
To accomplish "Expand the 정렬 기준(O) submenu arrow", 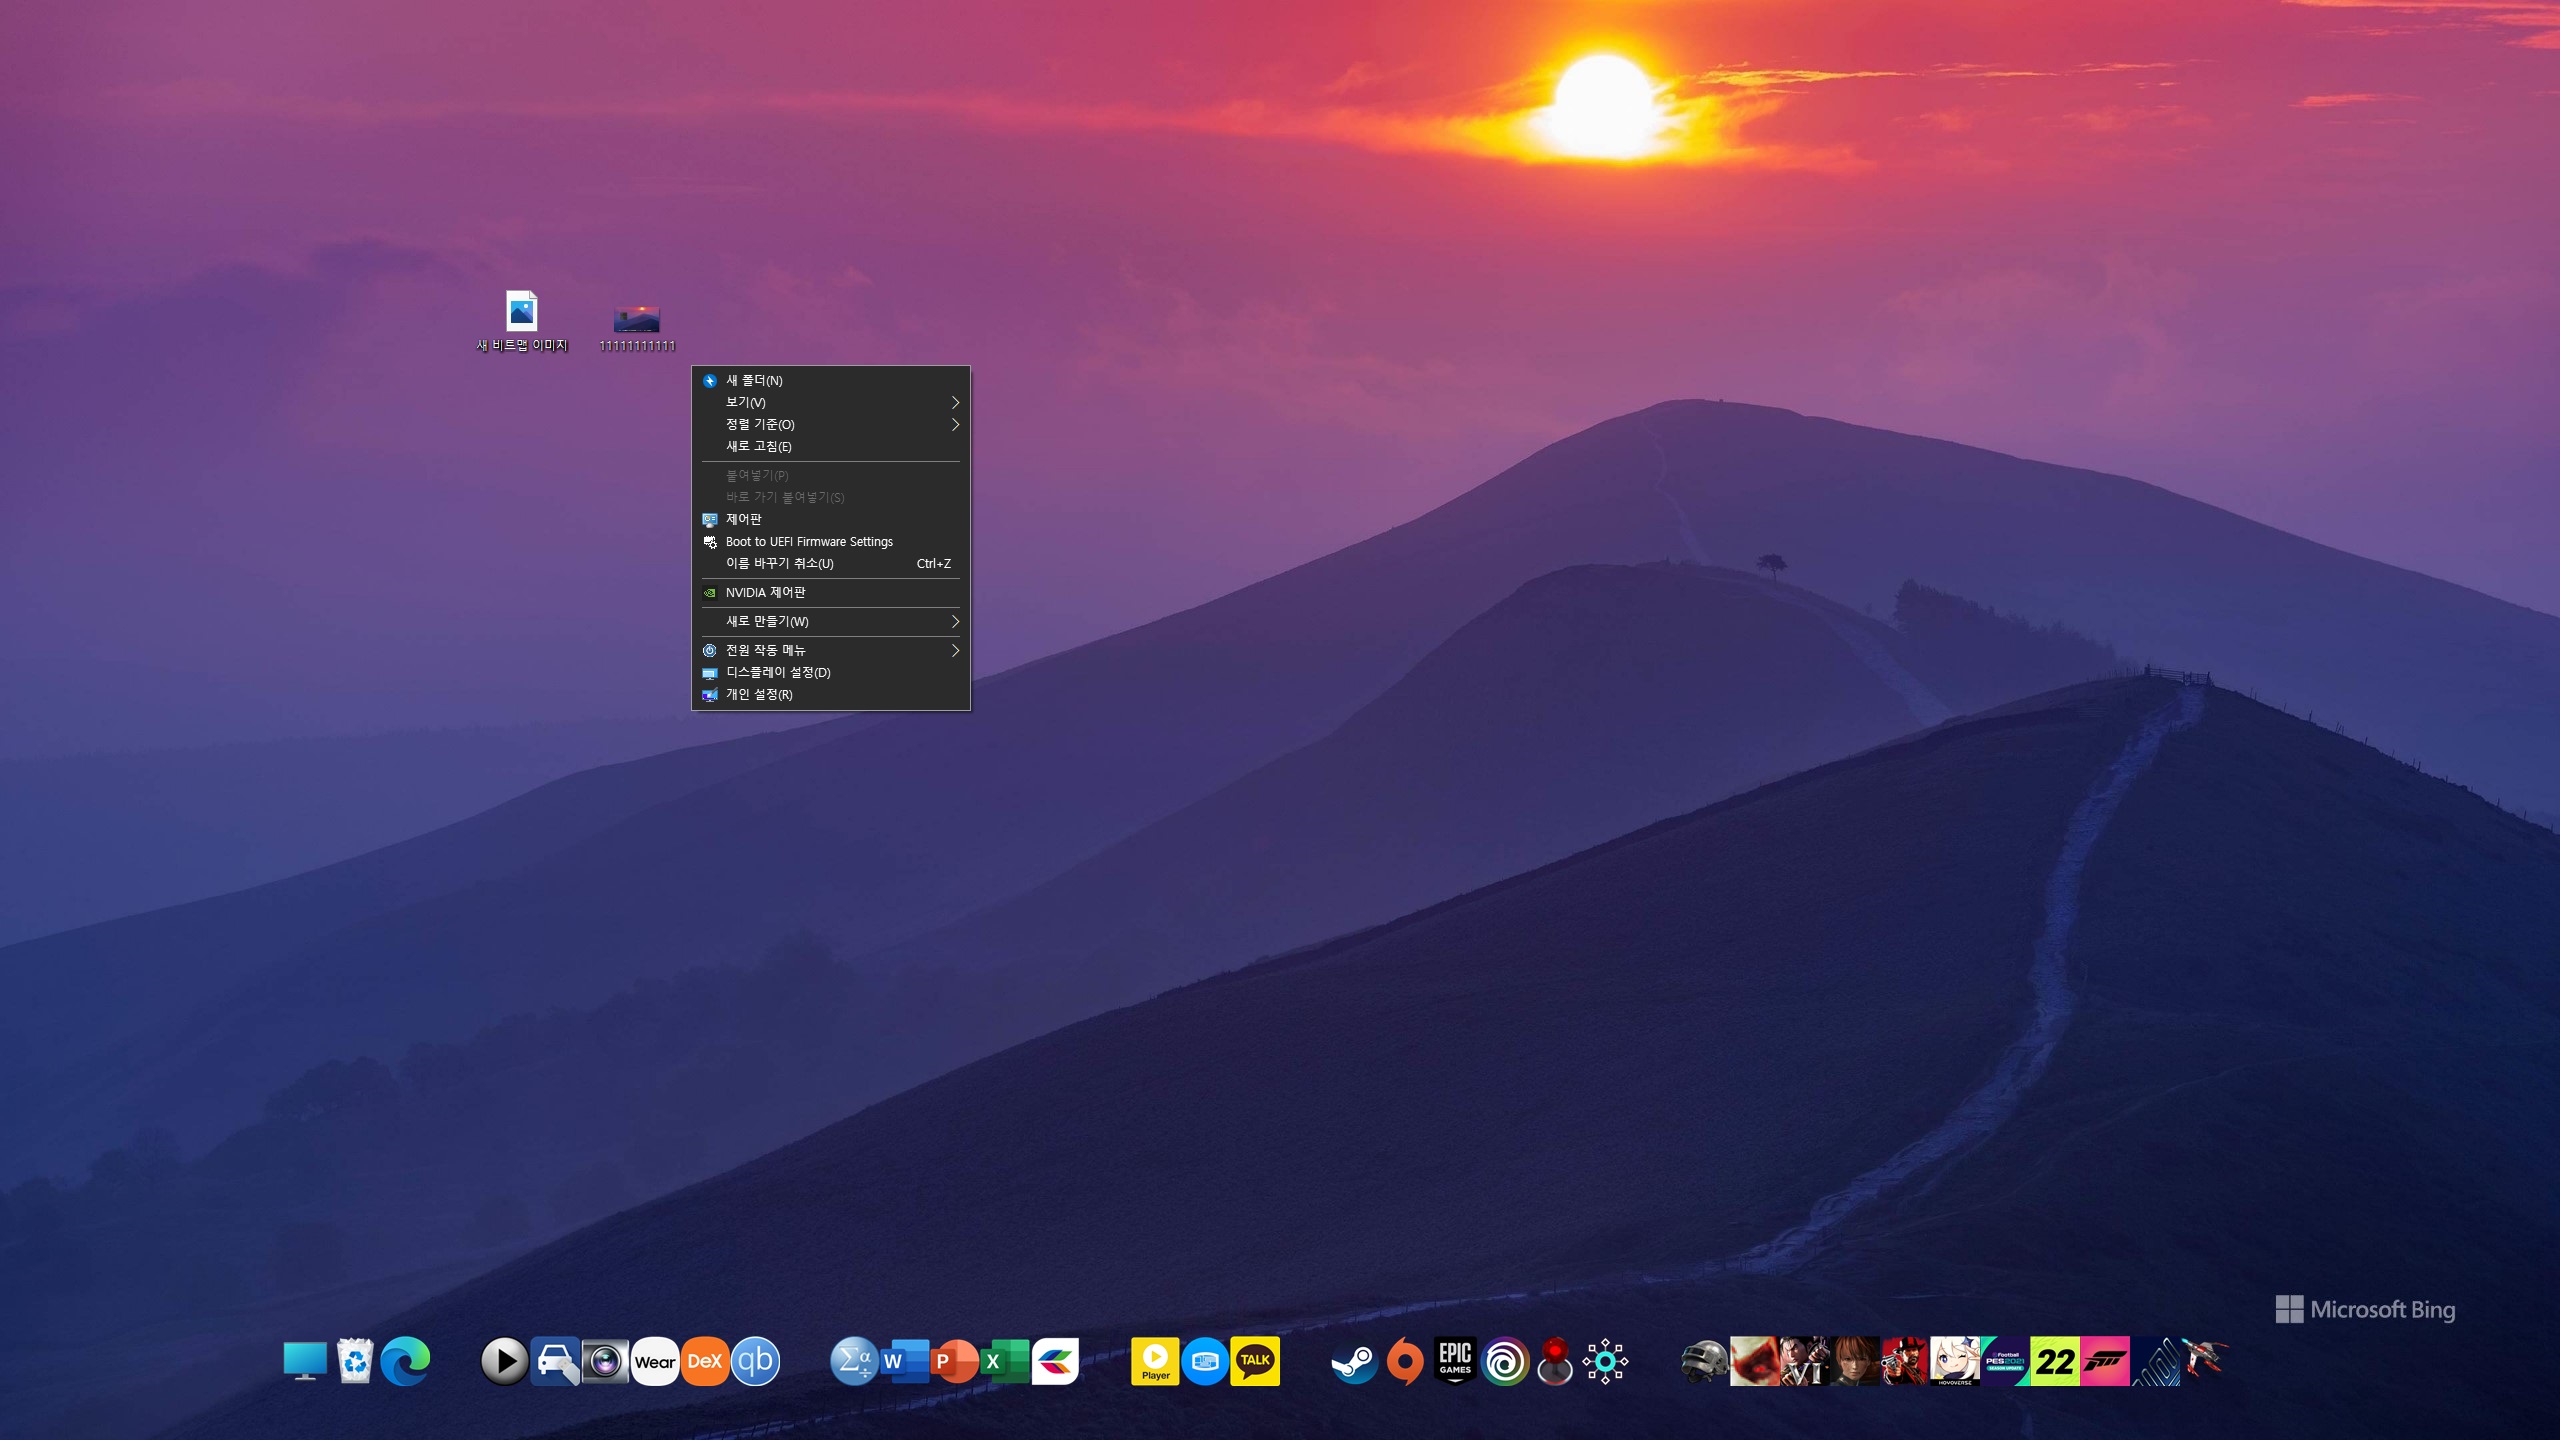I will [955, 424].
